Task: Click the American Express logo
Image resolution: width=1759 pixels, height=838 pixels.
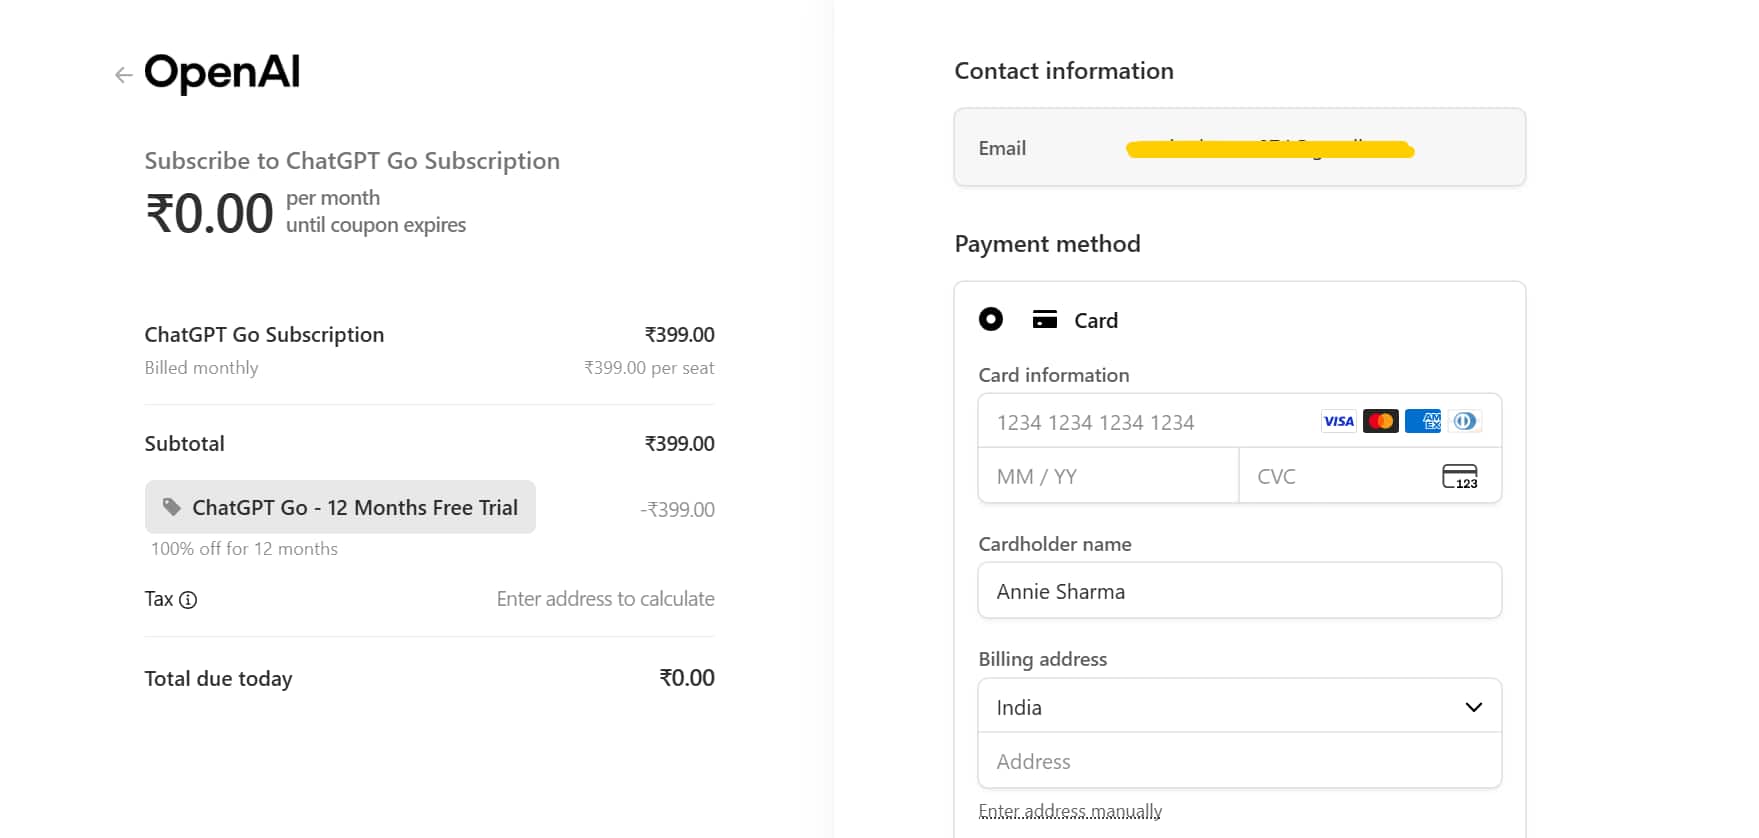Action: coord(1423,421)
